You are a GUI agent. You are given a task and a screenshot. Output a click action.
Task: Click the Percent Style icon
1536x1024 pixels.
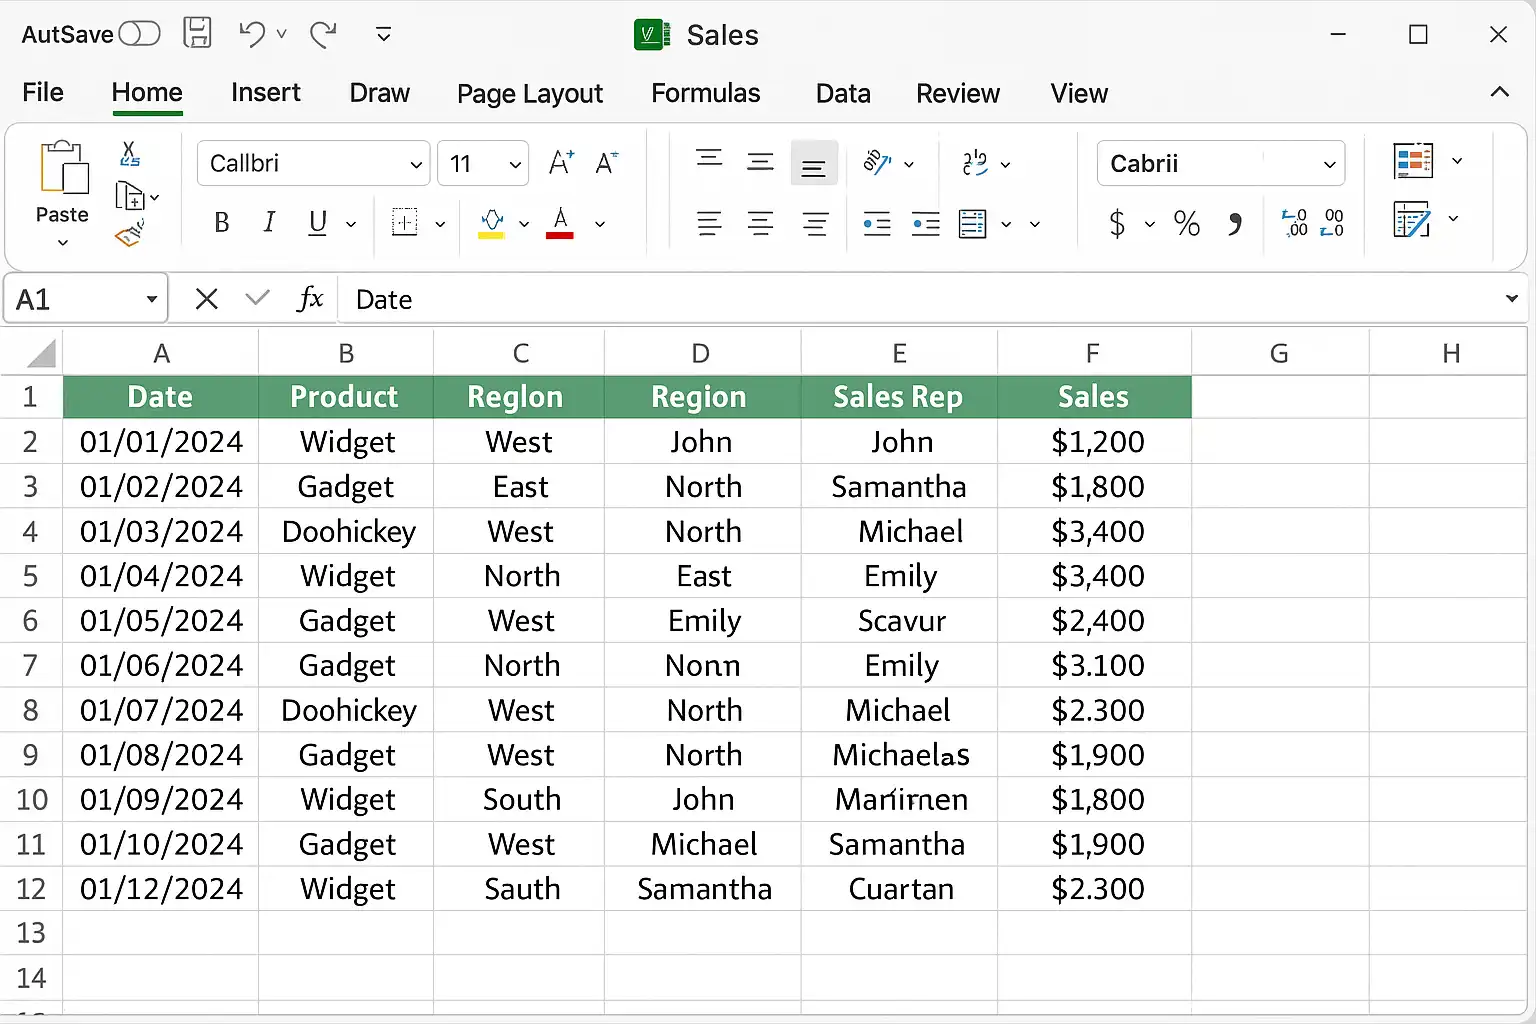[1187, 223]
